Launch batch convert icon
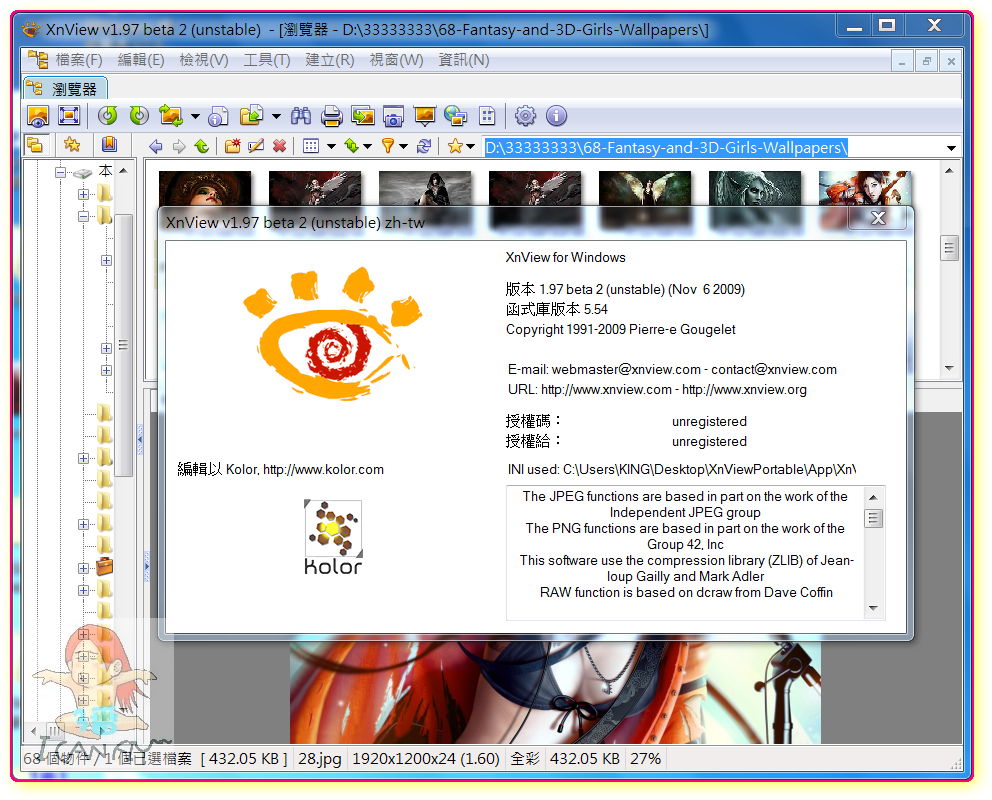 363,116
